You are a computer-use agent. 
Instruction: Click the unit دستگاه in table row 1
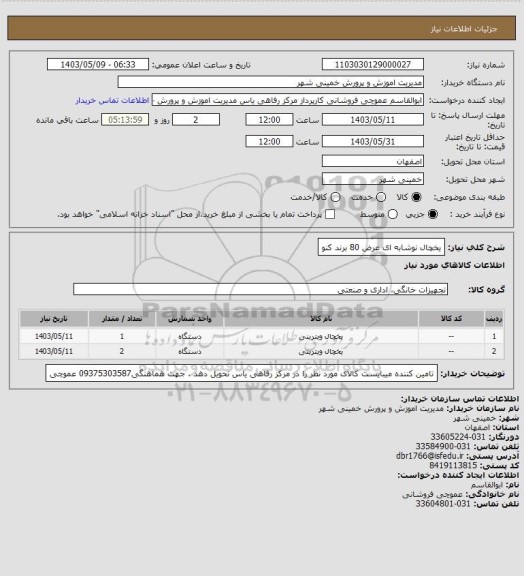pyautogui.click(x=190, y=336)
